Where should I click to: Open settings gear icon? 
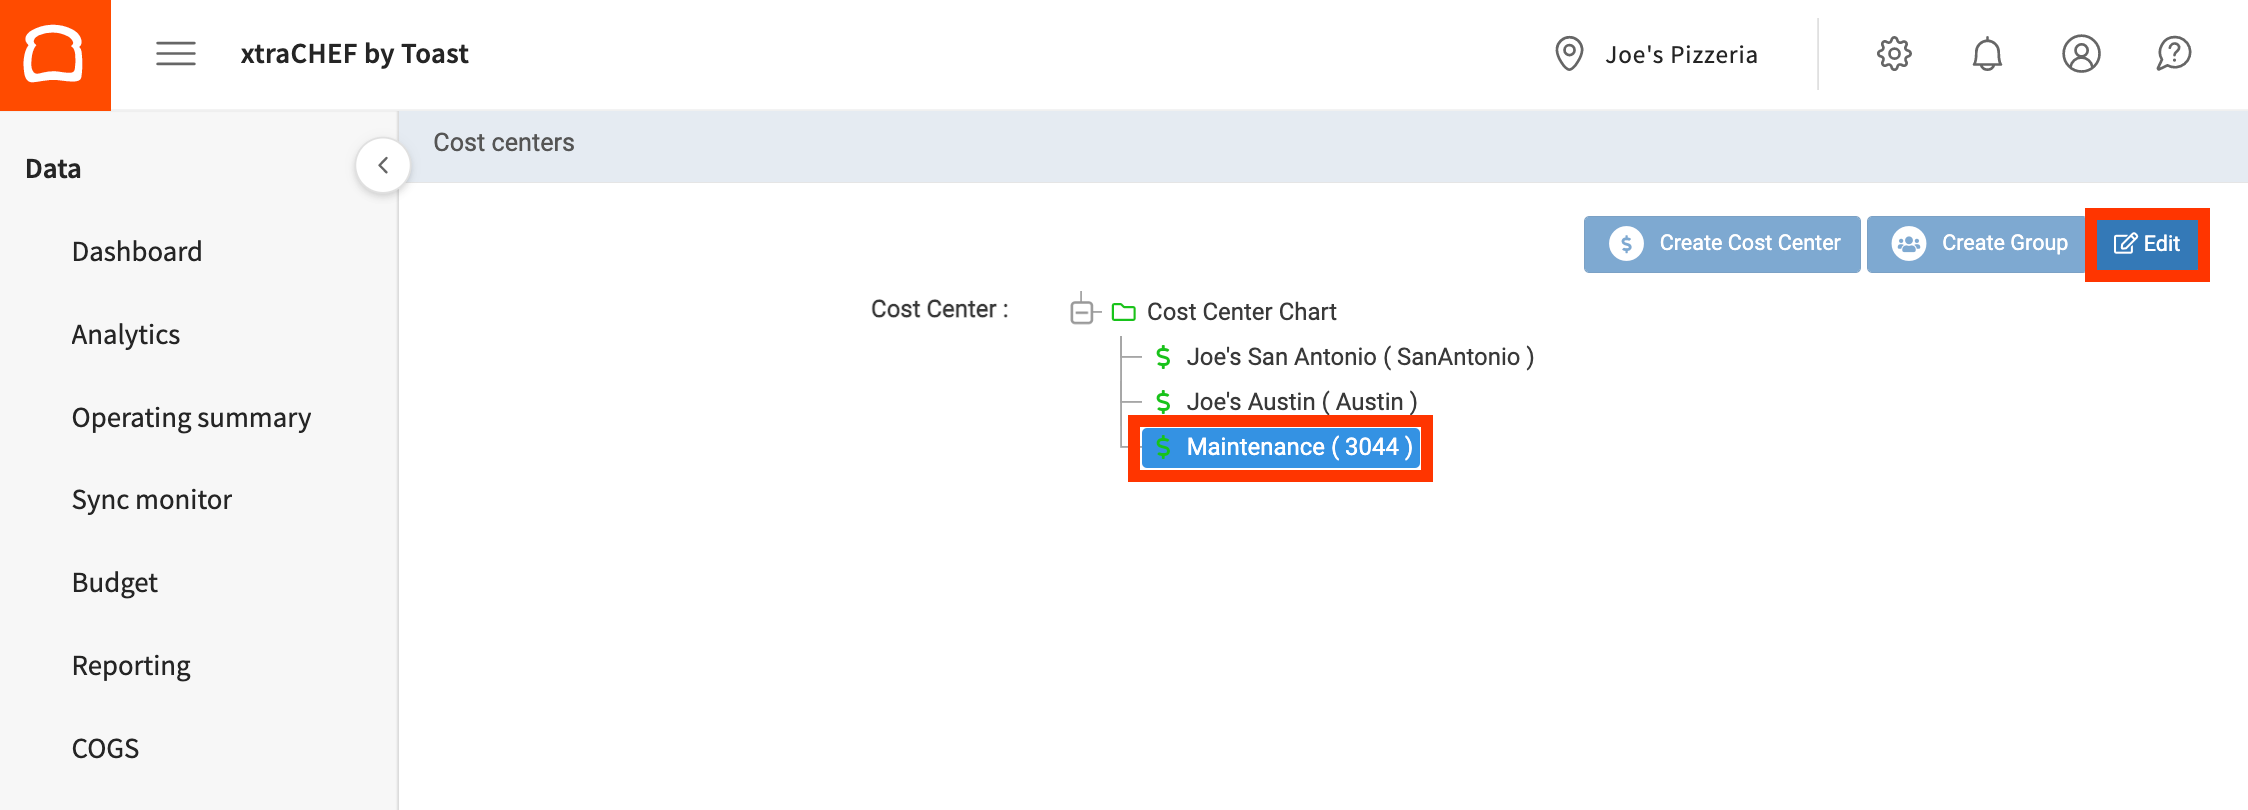click(x=1893, y=54)
